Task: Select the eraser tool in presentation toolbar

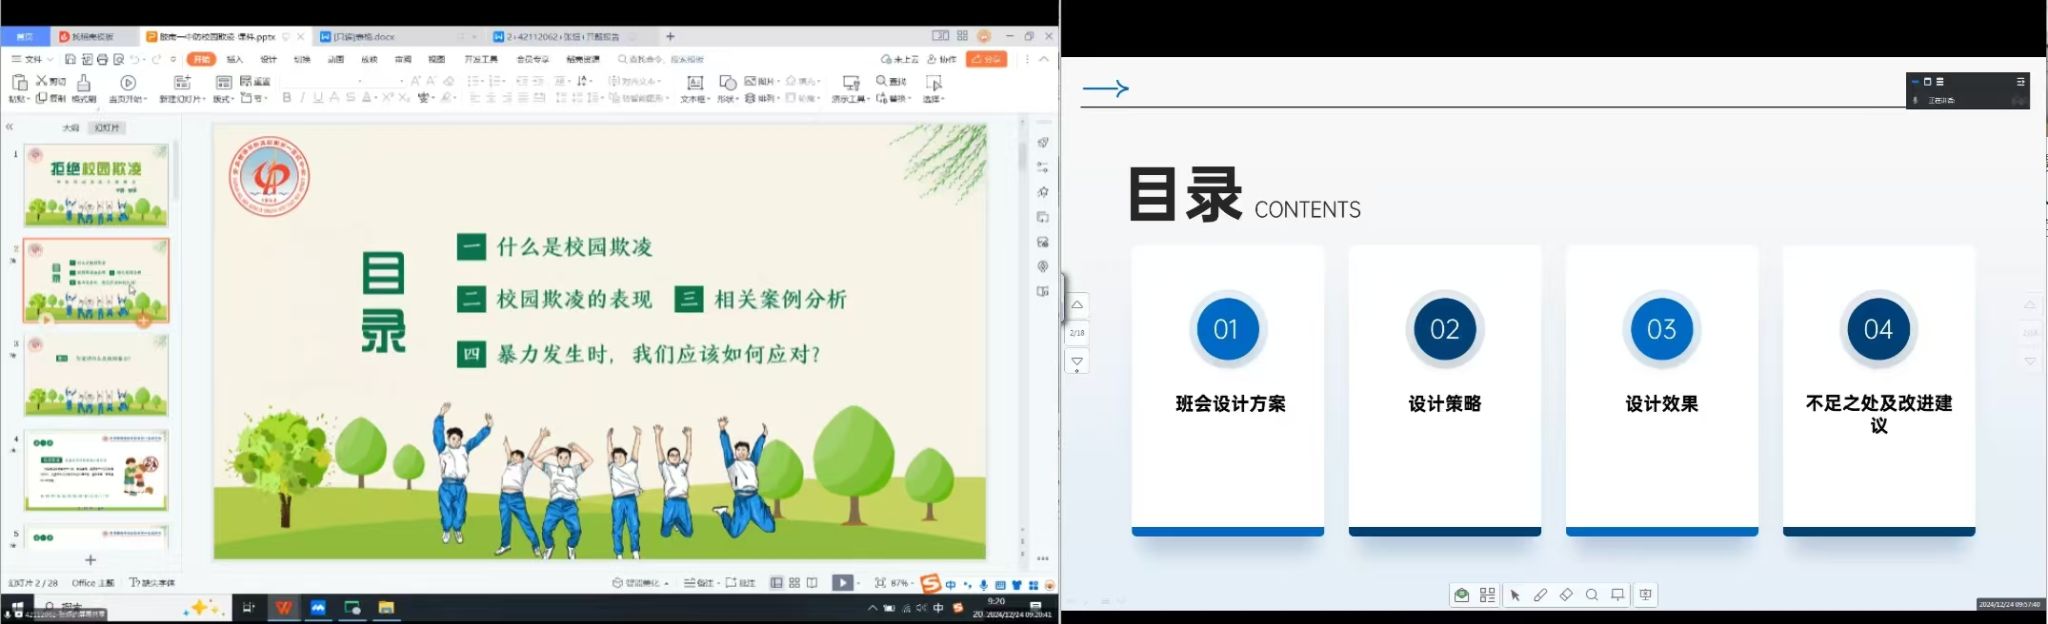Action: pyautogui.click(x=1566, y=595)
